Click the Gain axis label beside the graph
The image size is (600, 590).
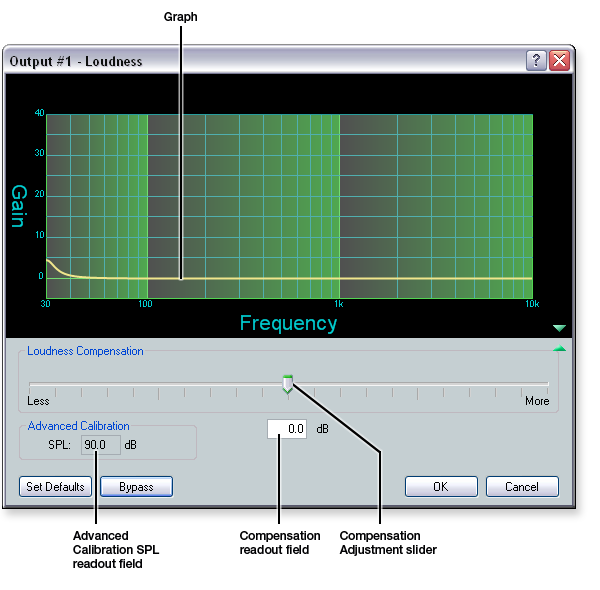18,206
